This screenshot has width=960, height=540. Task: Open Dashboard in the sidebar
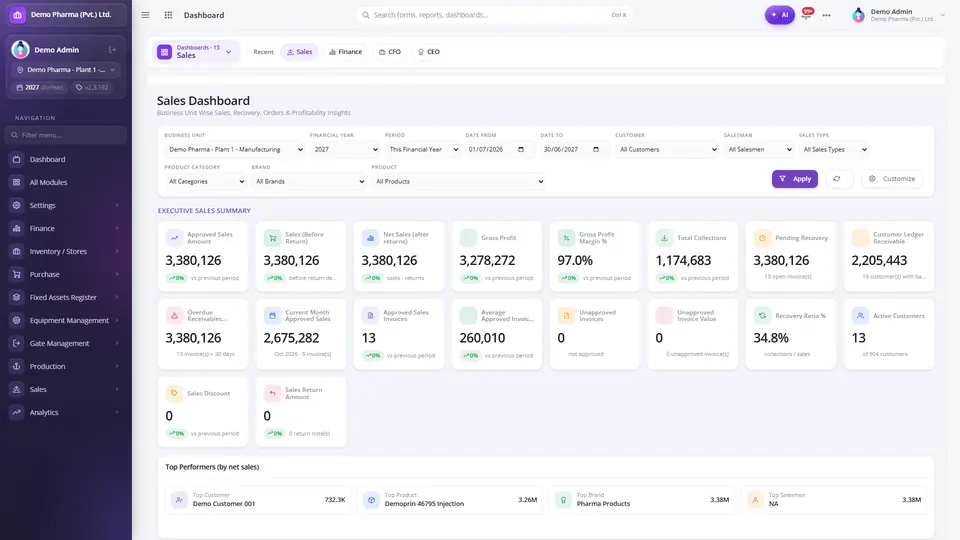click(66, 159)
